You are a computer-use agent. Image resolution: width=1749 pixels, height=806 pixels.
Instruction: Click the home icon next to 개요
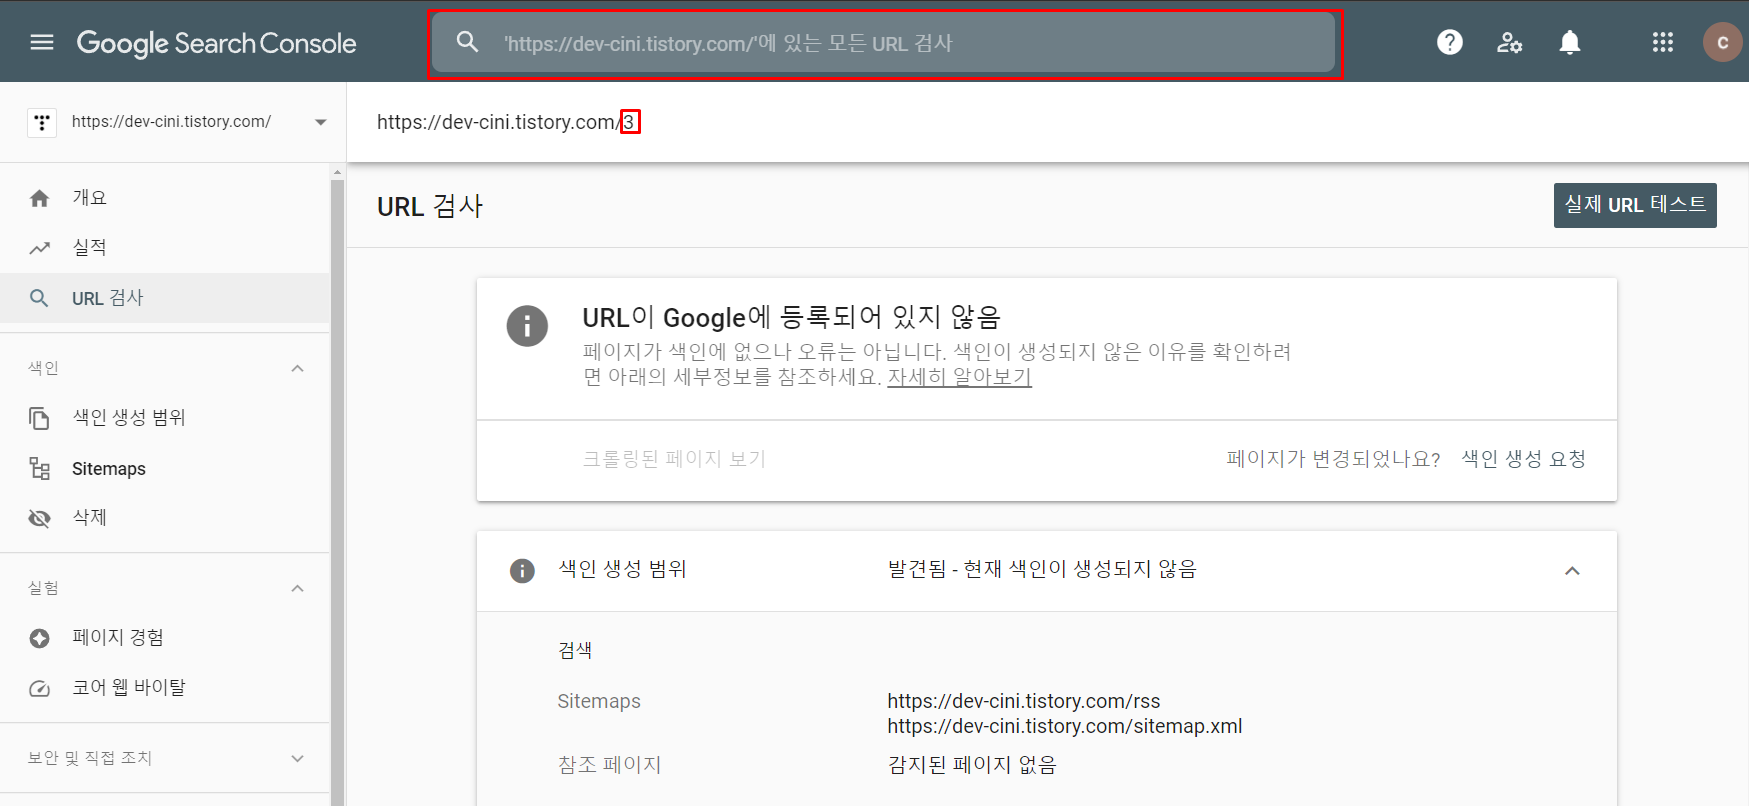coord(39,198)
